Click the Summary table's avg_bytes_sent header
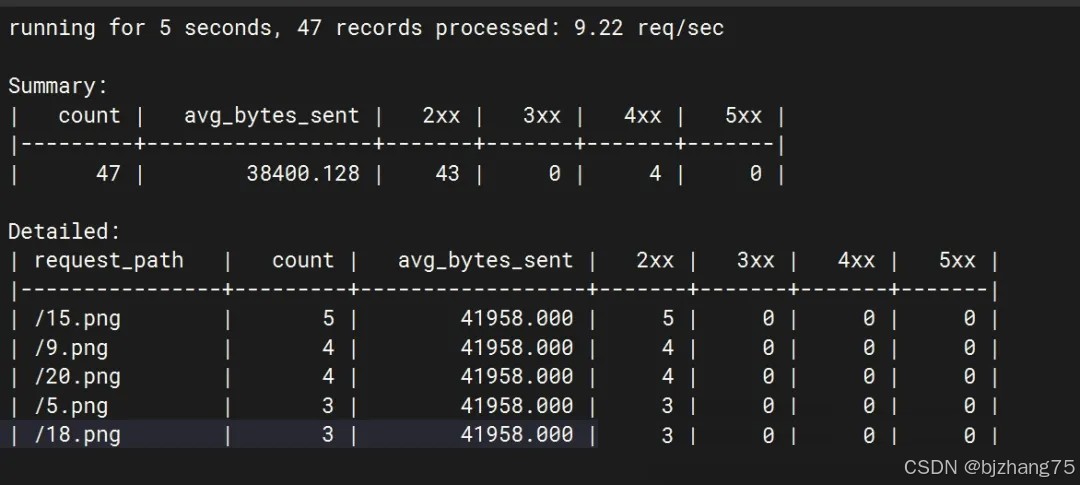The width and height of the screenshot is (1080, 485). click(x=271, y=116)
